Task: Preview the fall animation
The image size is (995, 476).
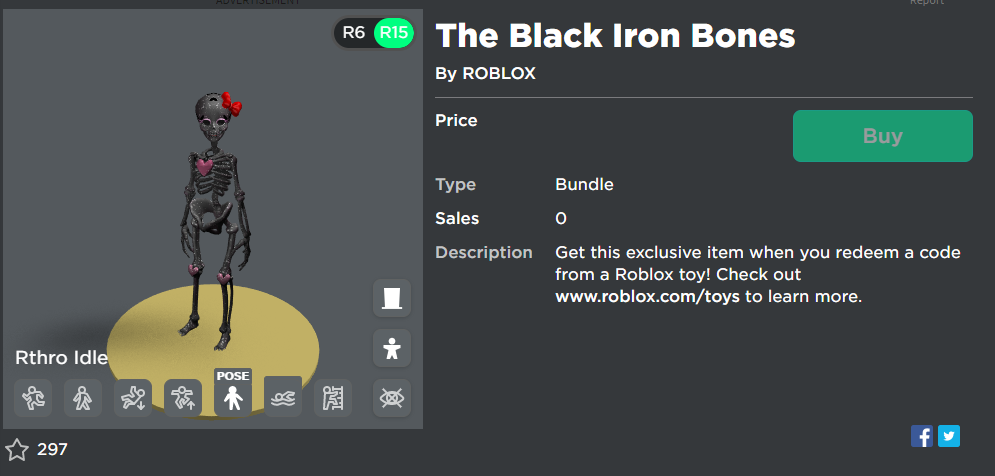Action: point(133,398)
